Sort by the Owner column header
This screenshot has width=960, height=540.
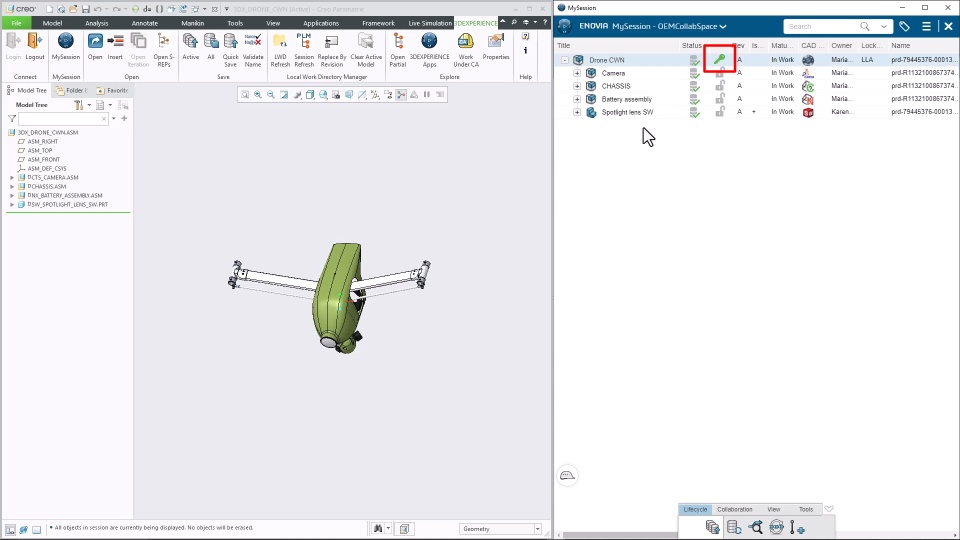click(x=842, y=45)
